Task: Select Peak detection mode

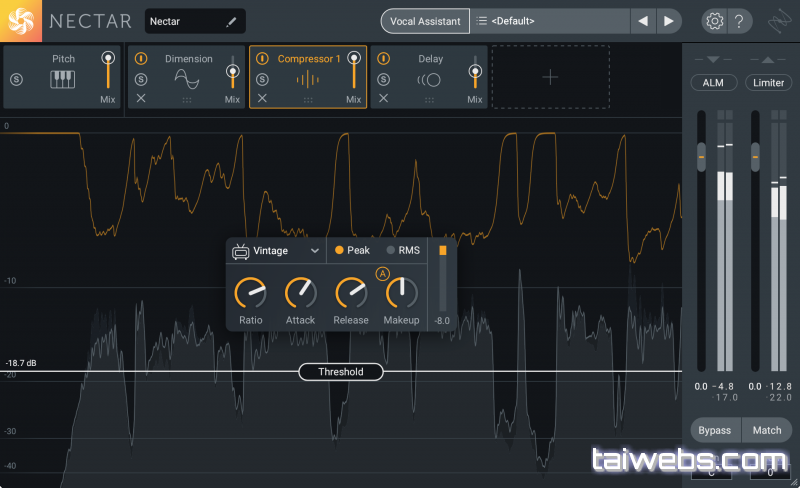Action: (352, 250)
